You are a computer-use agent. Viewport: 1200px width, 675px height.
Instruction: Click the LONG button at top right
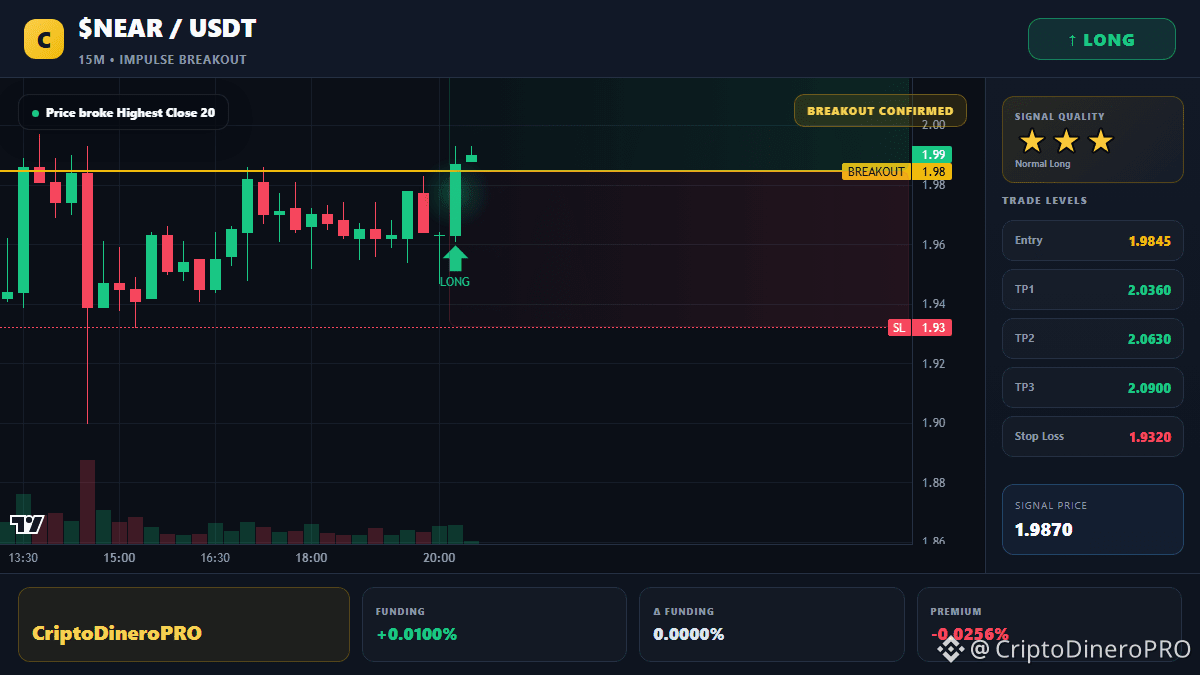click(x=1102, y=40)
